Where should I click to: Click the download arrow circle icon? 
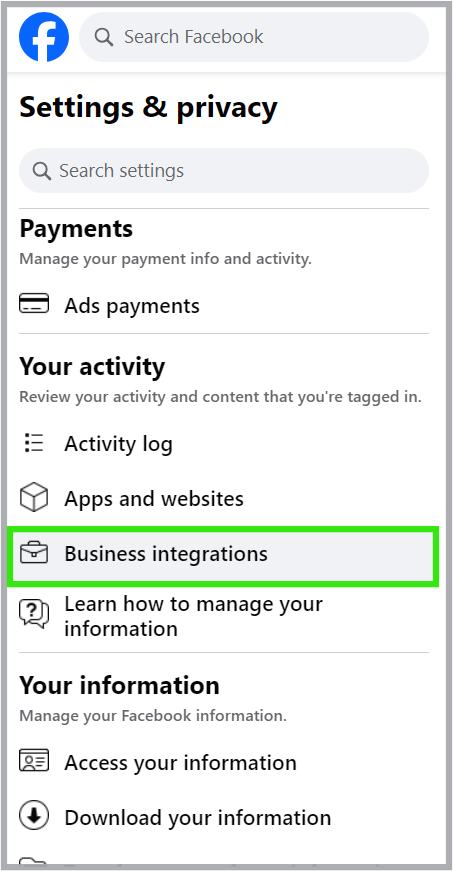tap(34, 815)
